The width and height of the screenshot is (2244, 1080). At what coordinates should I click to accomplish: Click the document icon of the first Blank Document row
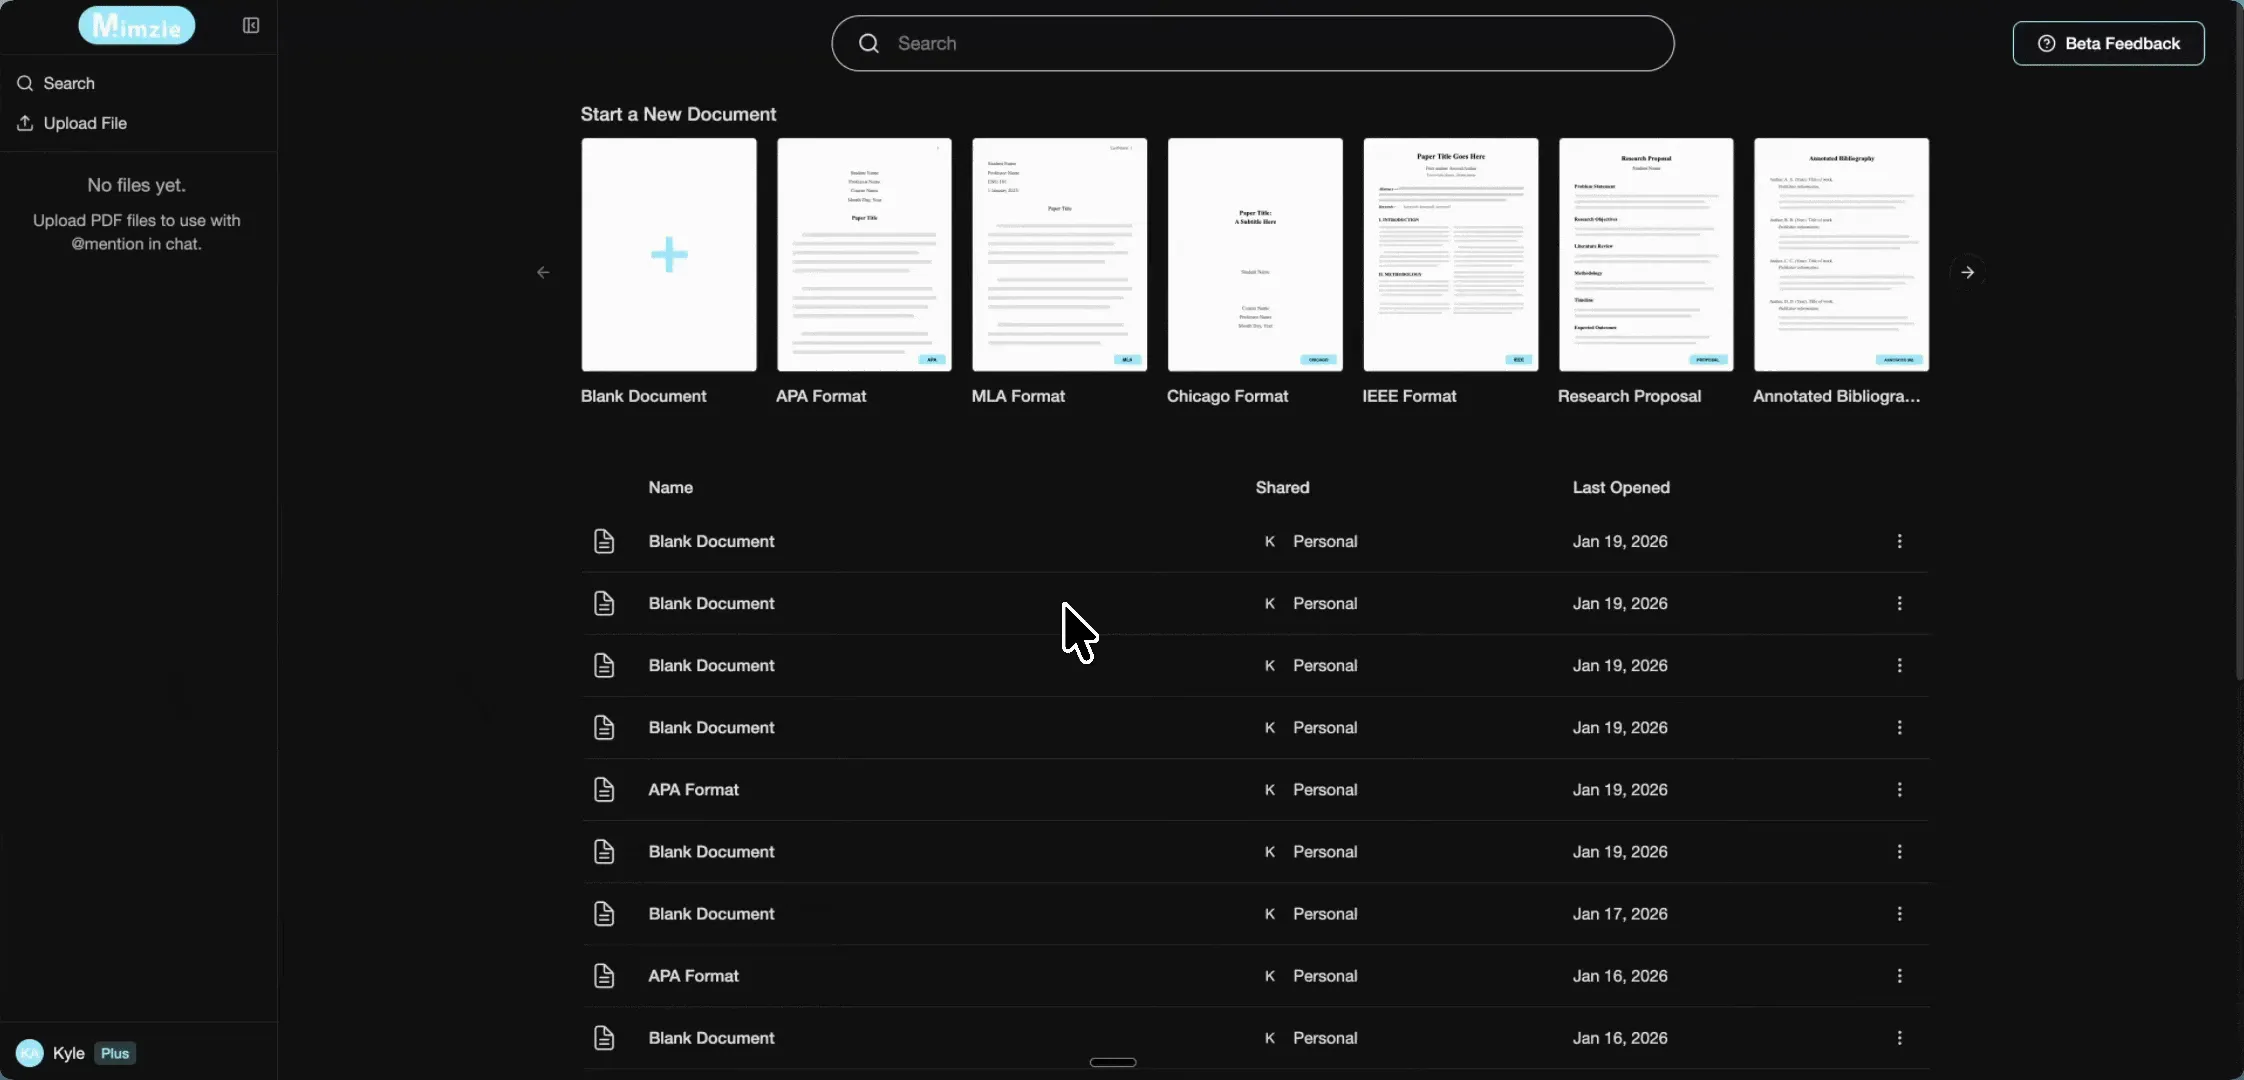[604, 541]
